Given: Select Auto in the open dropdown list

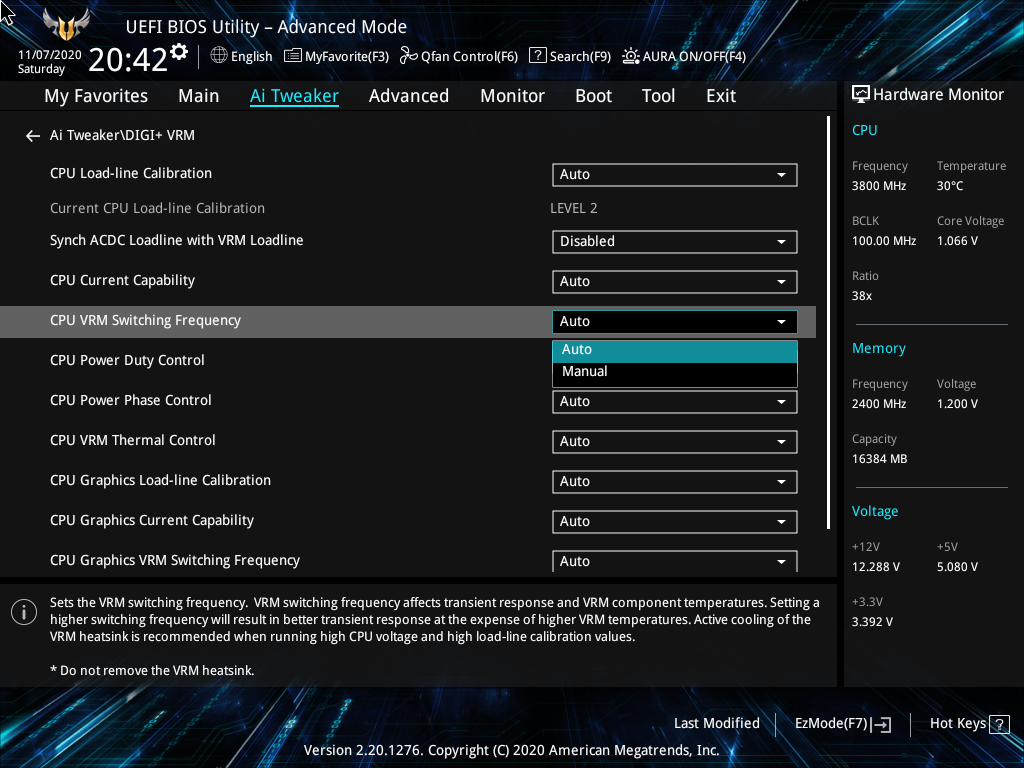Looking at the screenshot, I should 675,351.
